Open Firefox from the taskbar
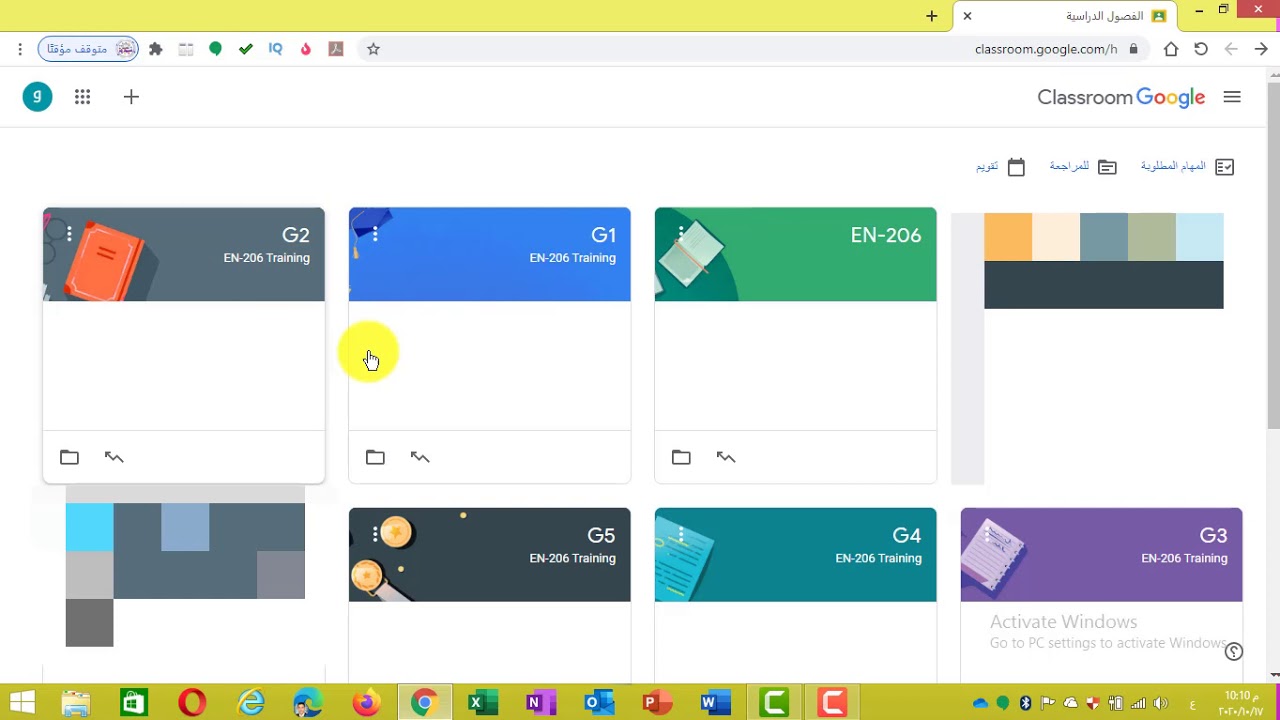Viewport: 1280px width, 720px height. point(366,703)
